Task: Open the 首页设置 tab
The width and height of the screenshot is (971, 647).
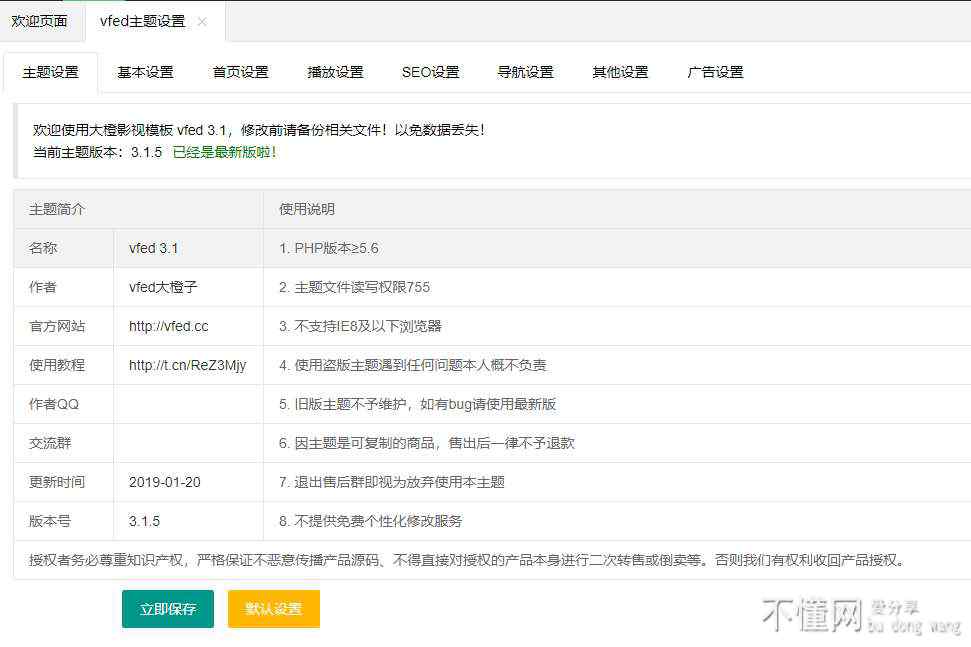Action: tap(240, 72)
